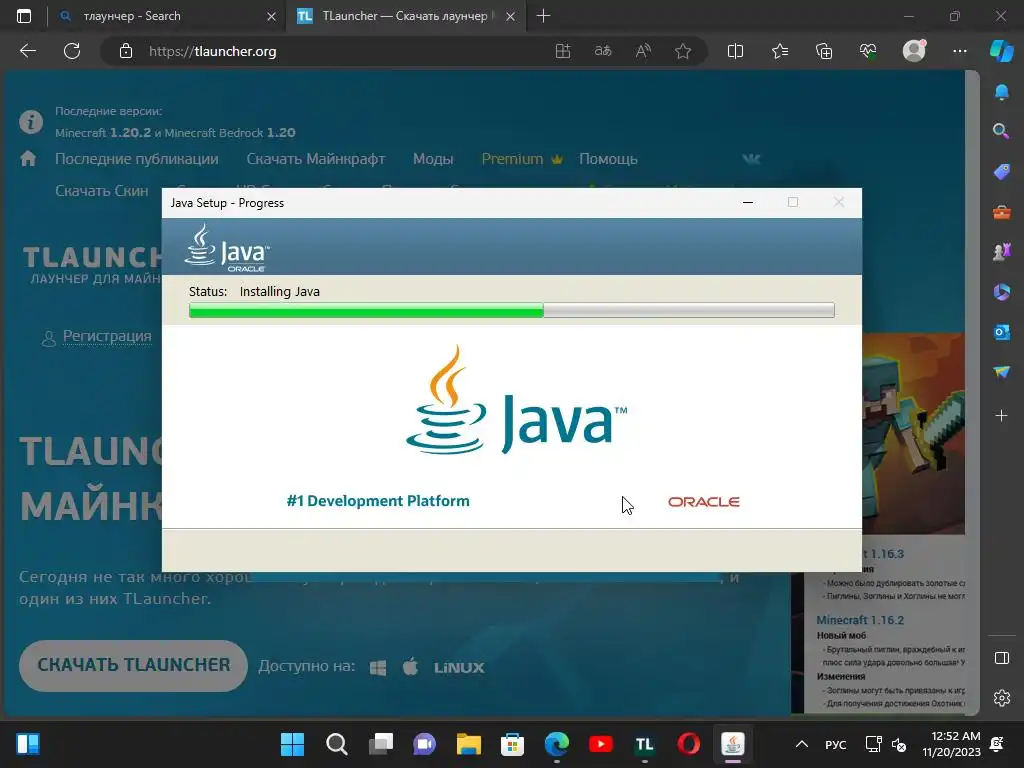This screenshot has height=768, width=1024.
Task: Open Microsoft 365 in Edge sidebar
Action: [1002, 292]
